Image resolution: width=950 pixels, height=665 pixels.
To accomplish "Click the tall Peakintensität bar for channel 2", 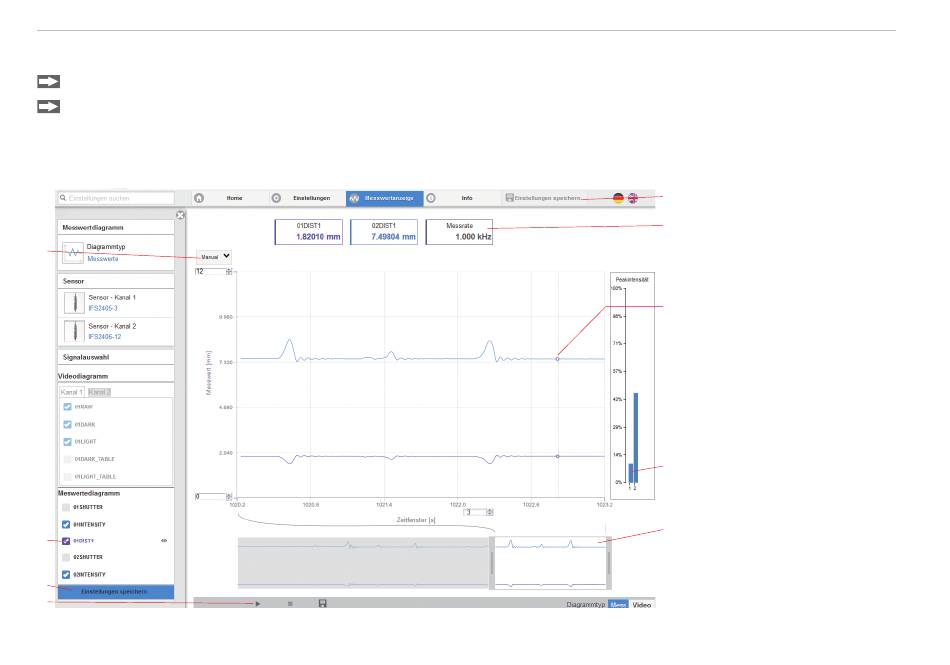I will 636,438.
